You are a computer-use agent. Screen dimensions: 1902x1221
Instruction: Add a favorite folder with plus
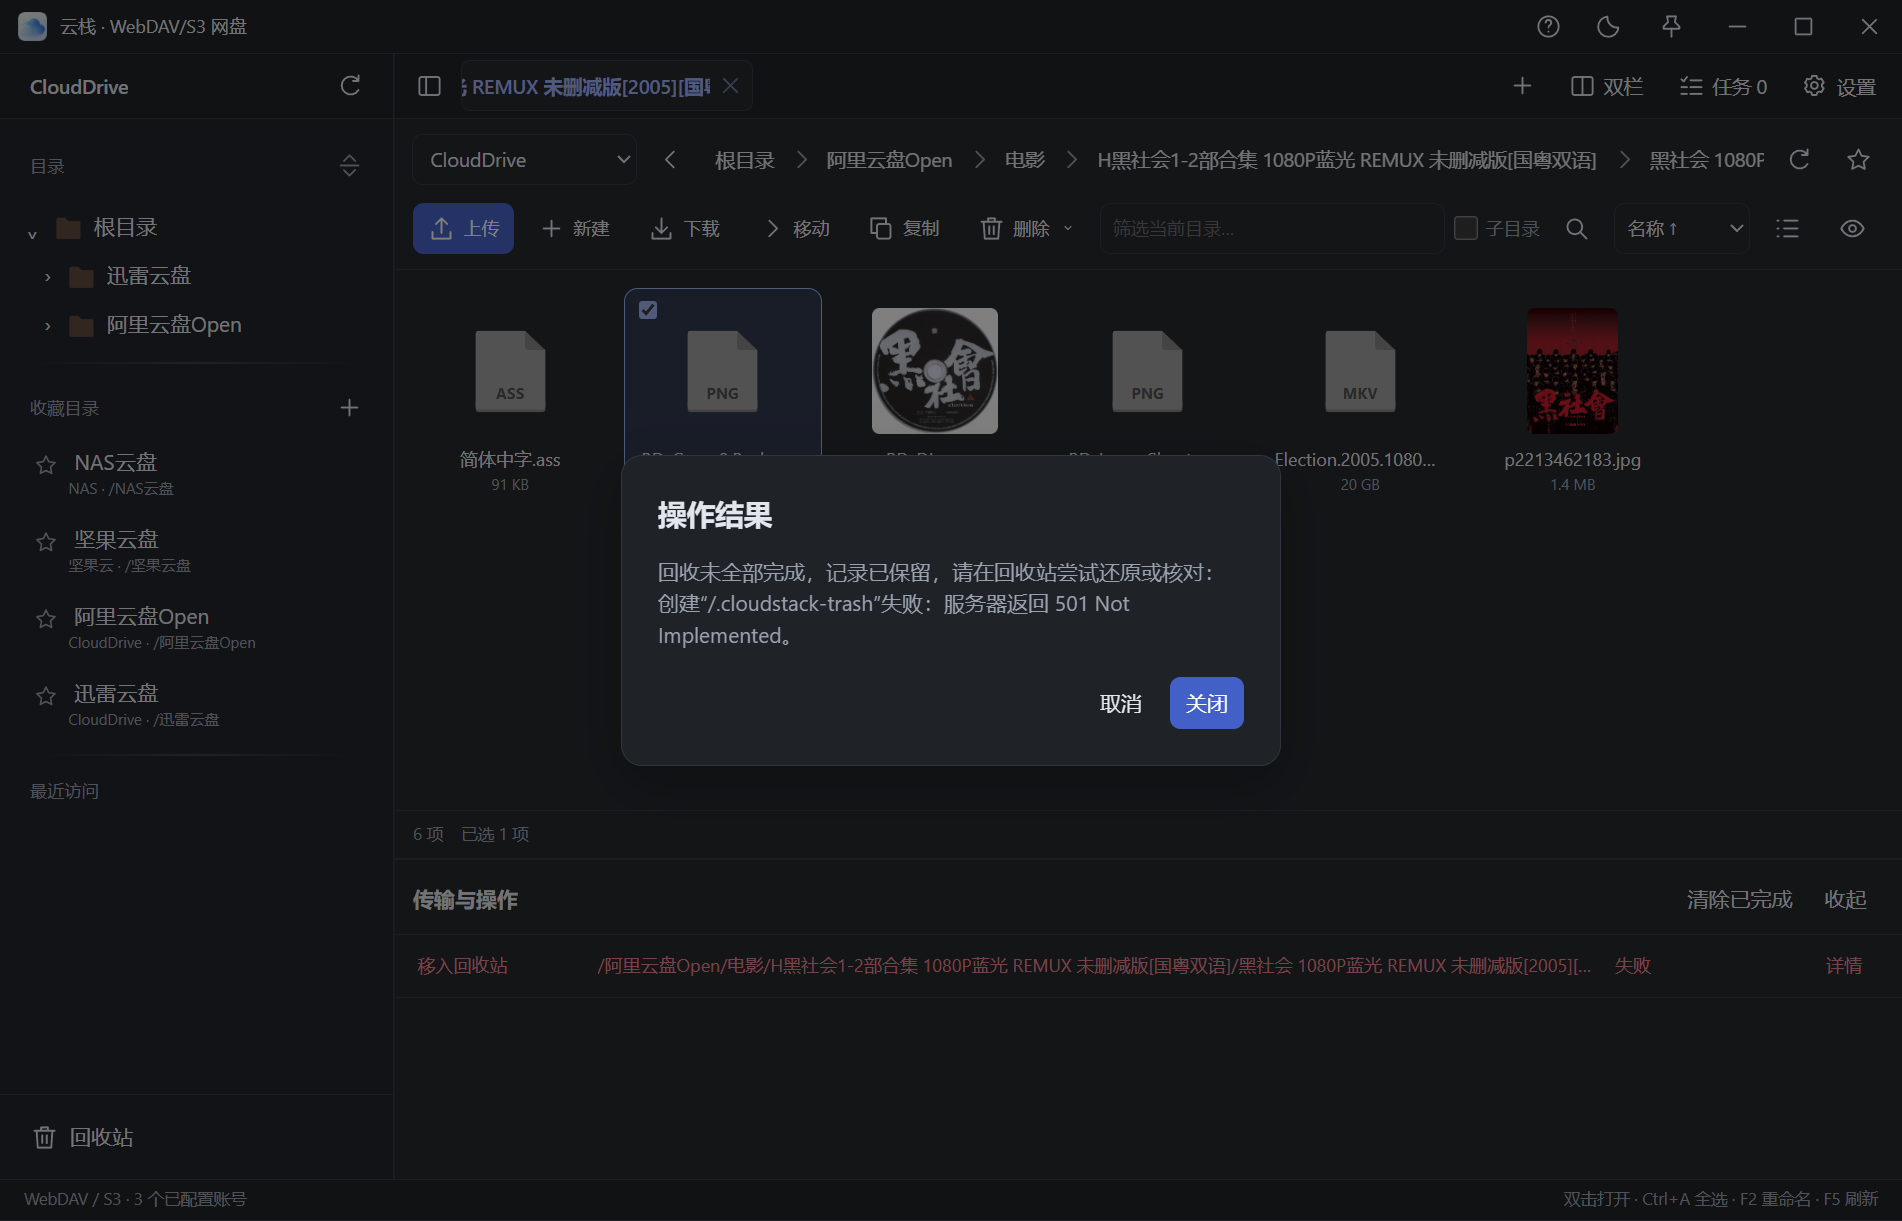point(349,408)
